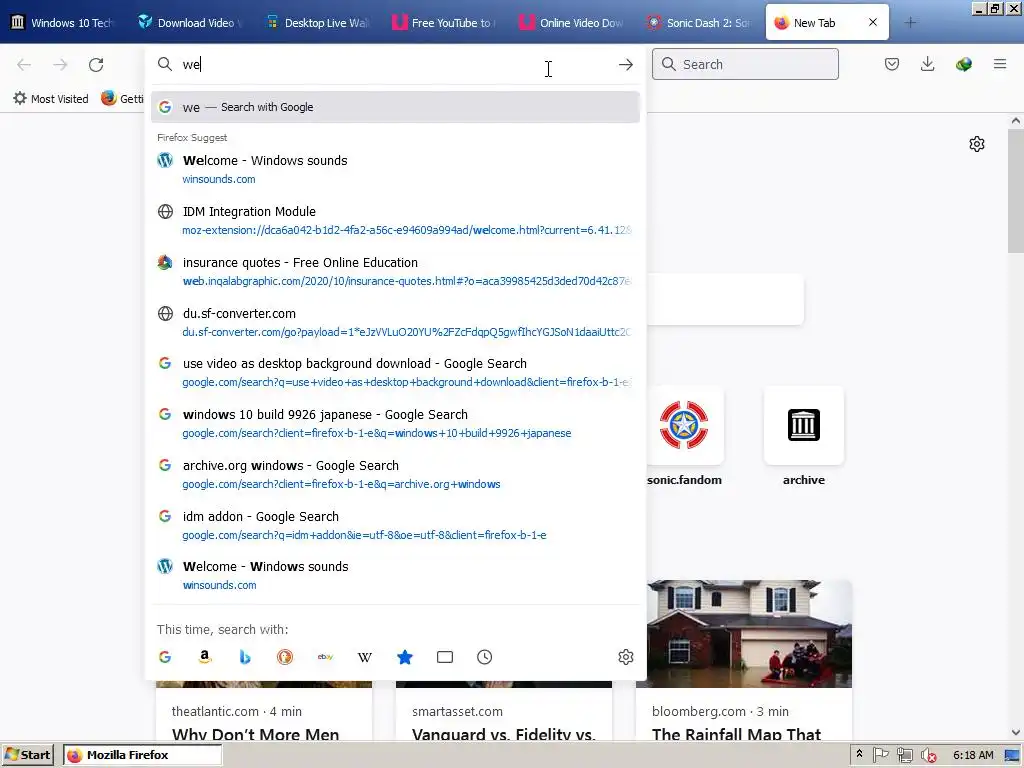
Task: Click the toolbar Search box
Action: tap(745, 64)
